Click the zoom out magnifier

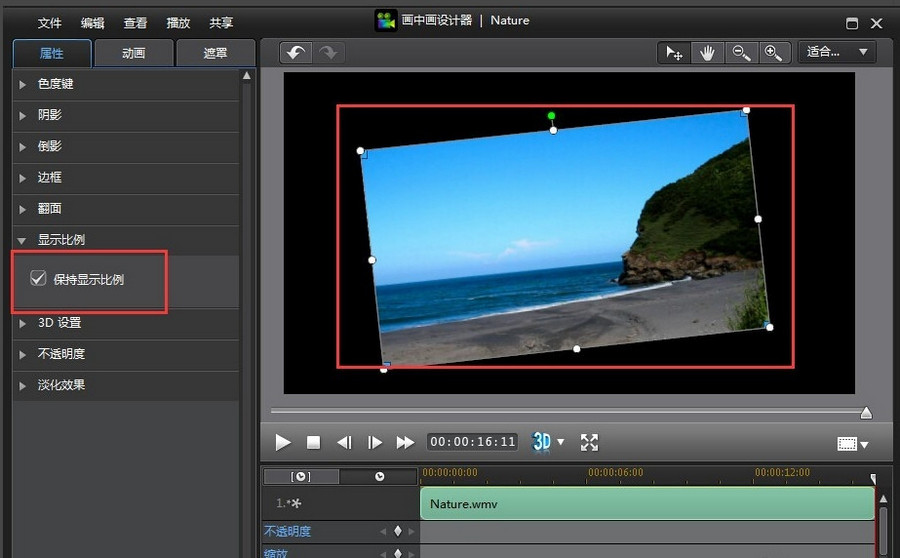(x=740, y=53)
